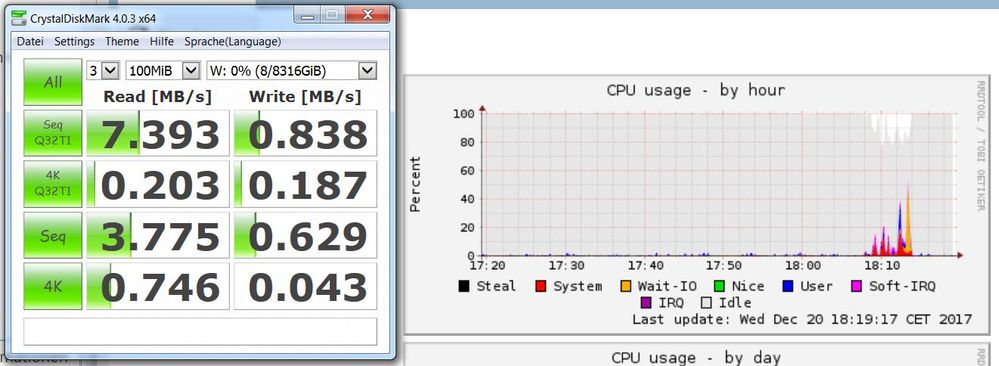999x366 pixels.
Task: Click the 4K Q32T1 write value 0.187
Action: click(x=306, y=184)
